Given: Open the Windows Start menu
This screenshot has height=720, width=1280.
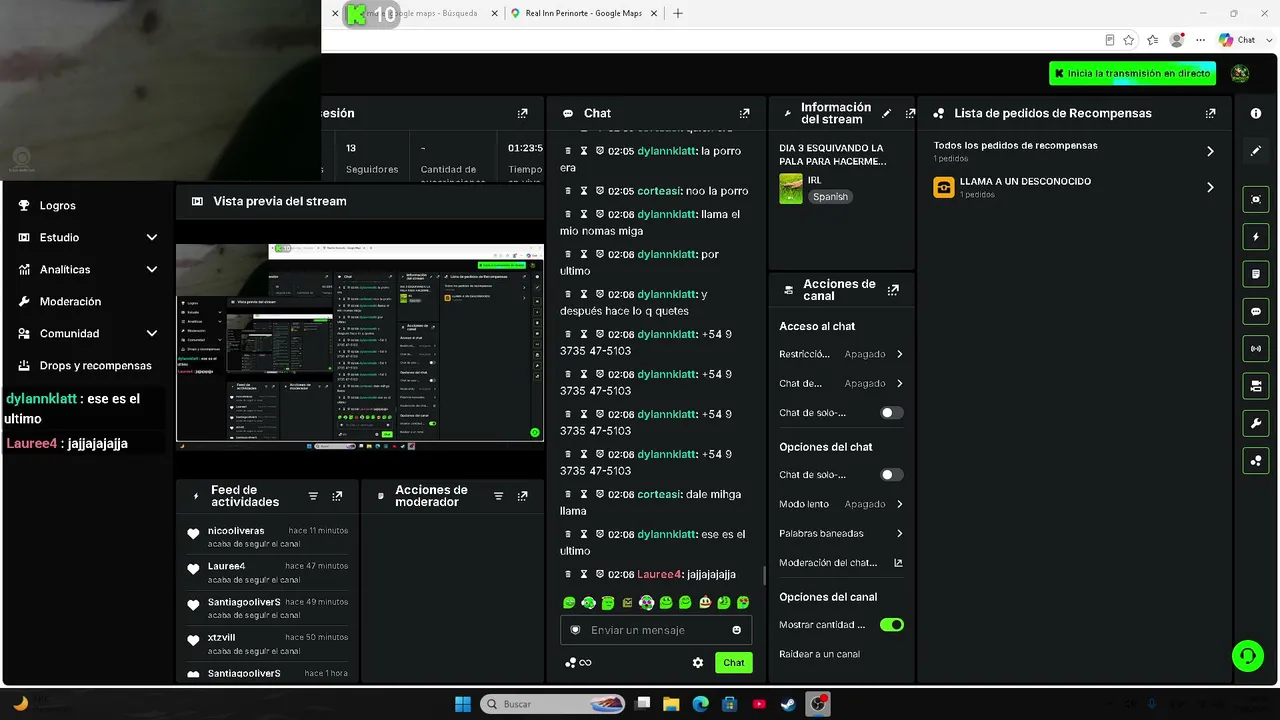Looking at the screenshot, I should pos(463,704).
